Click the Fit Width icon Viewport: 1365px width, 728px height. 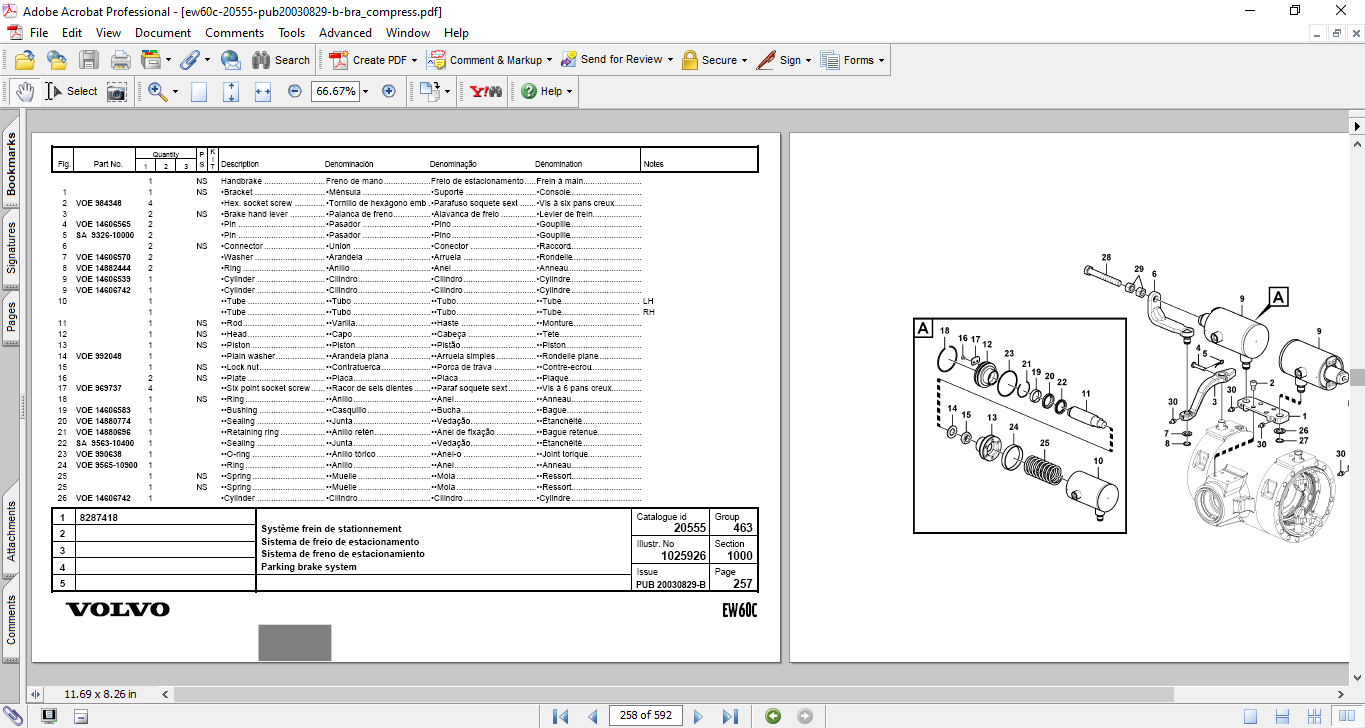point(263,91)
